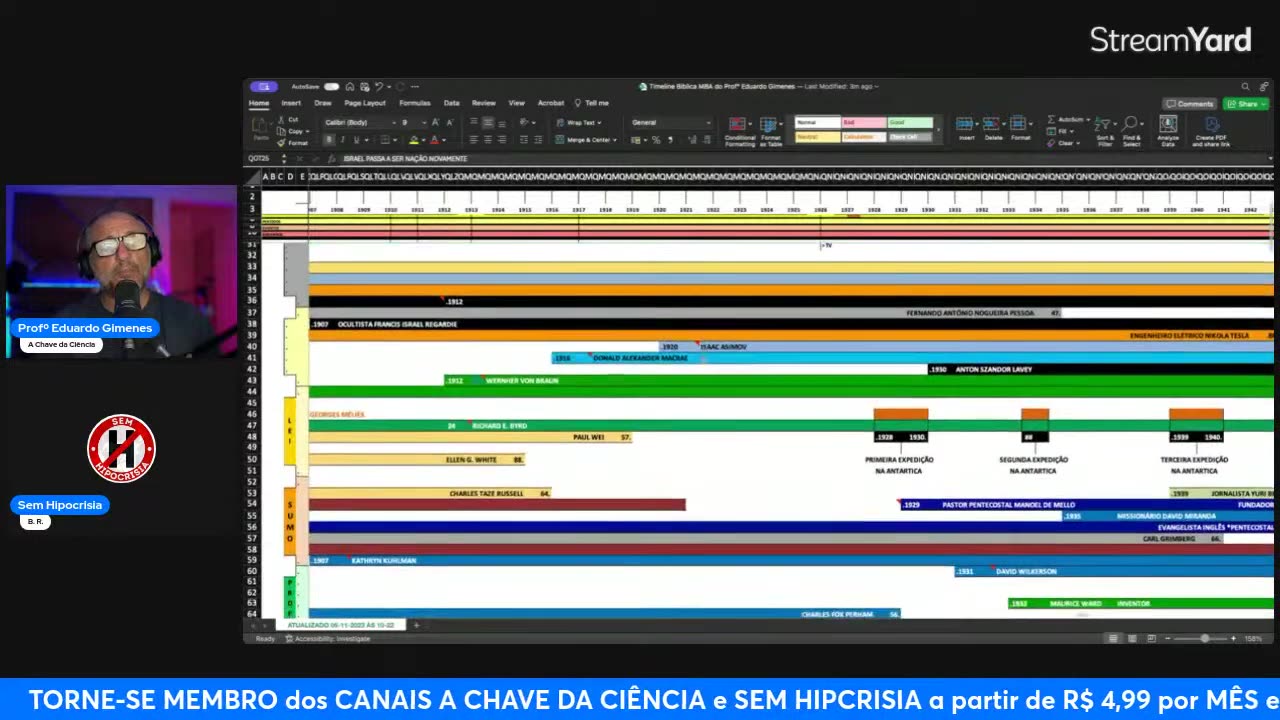Select the ATUALIZADO sheet tab
1280x720 pixels.
pos(342,625)
